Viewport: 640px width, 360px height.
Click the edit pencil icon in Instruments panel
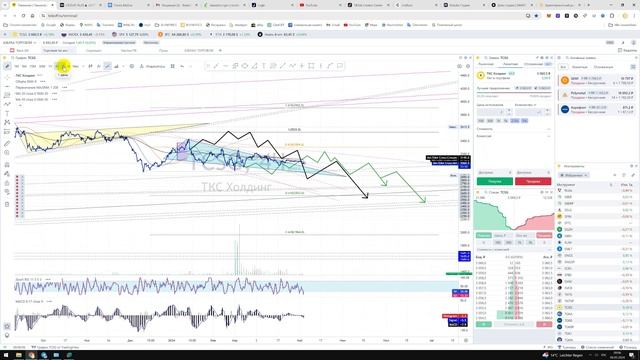pos(633,175)
